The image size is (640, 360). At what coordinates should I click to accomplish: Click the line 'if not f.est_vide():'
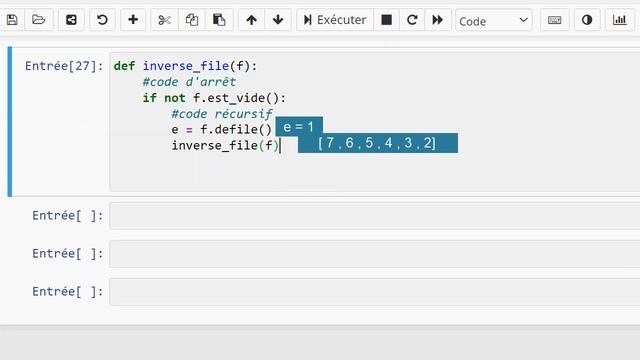pos(214,98)
